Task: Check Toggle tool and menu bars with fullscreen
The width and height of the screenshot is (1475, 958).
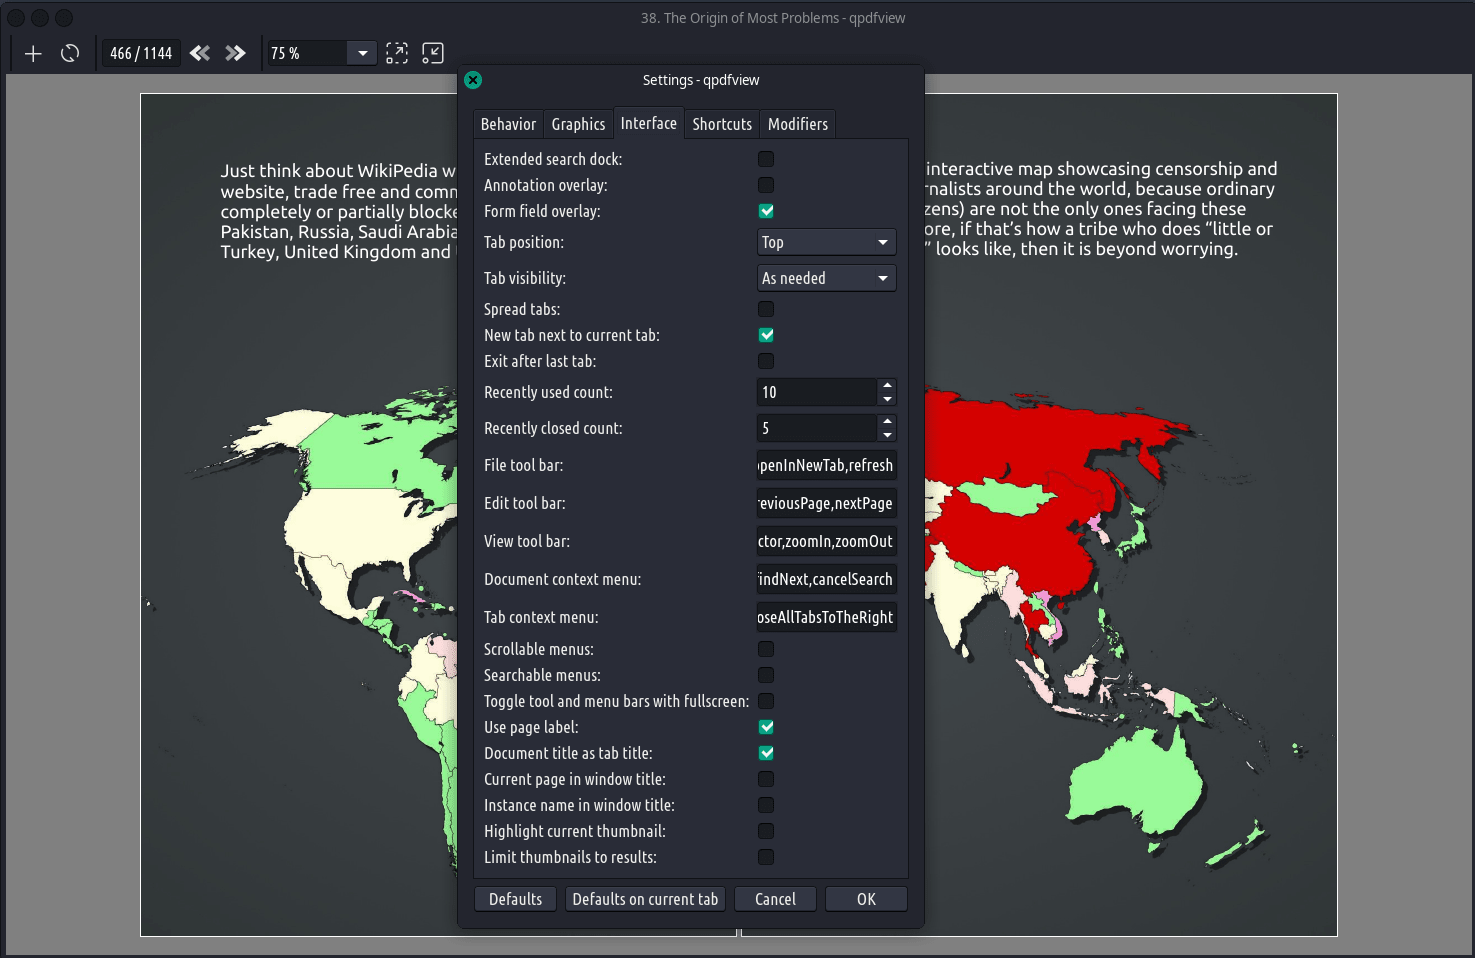Action: [766, 701]
